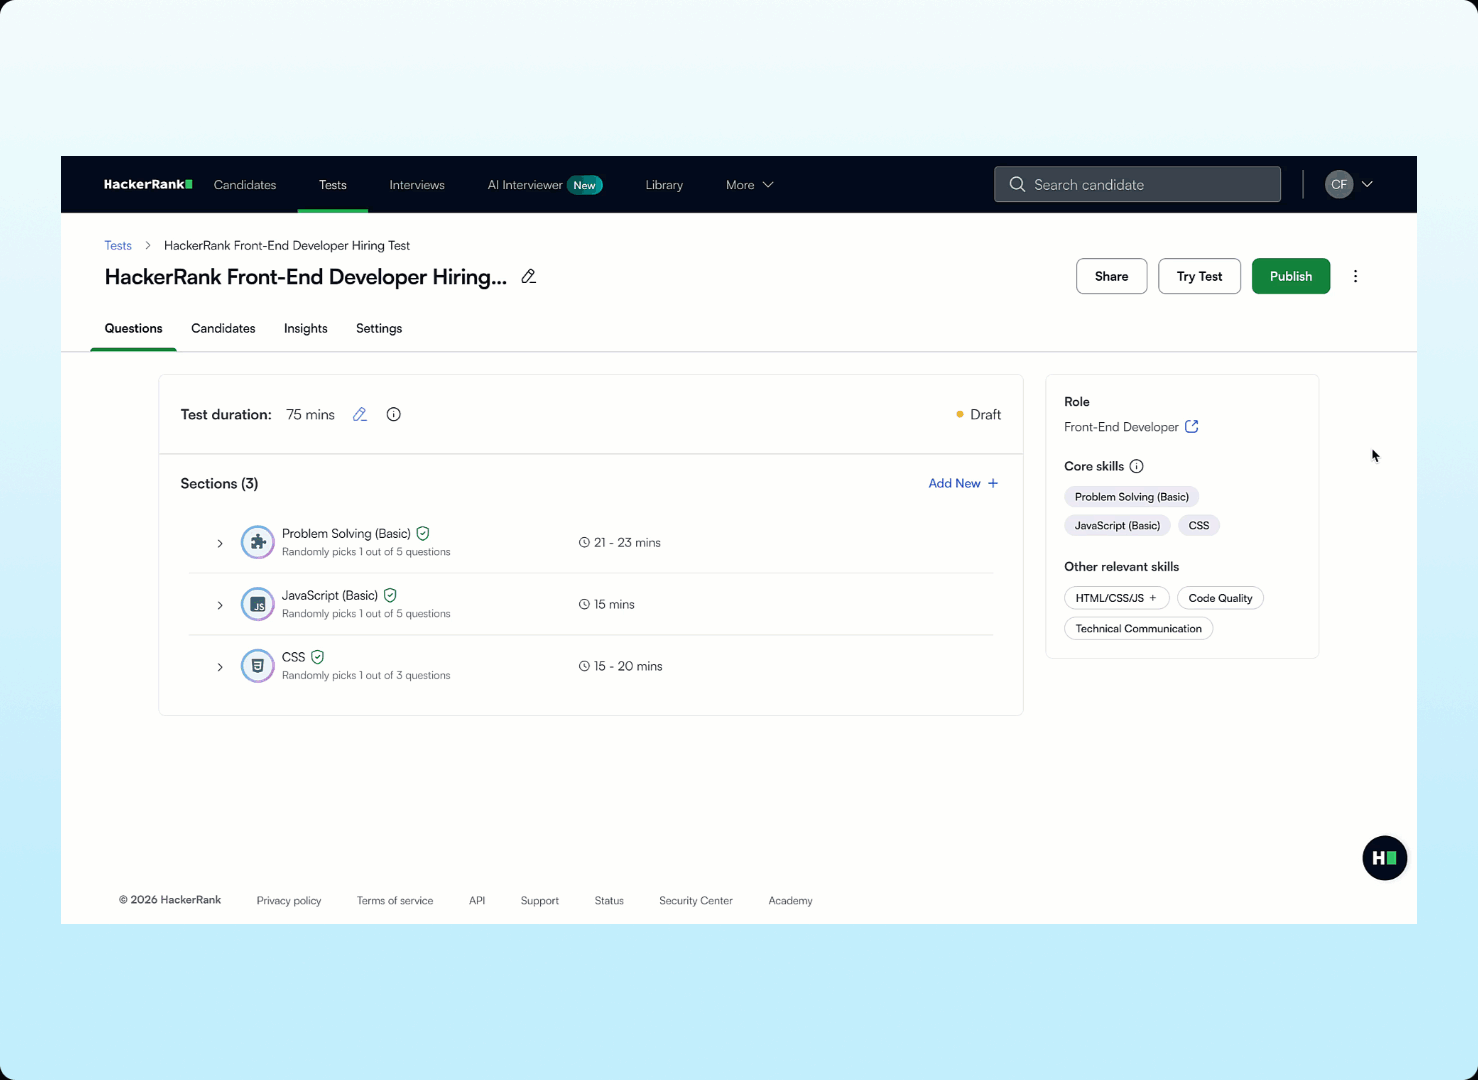Open Status footer link
The height and width of the screenshot is (1080, 1478).
tap(609, 901)
